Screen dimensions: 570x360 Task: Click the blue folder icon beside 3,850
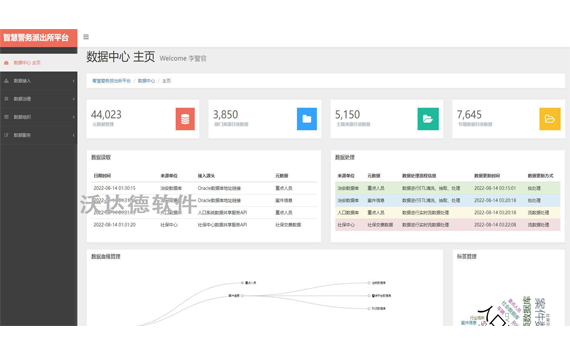click(307, 119)
